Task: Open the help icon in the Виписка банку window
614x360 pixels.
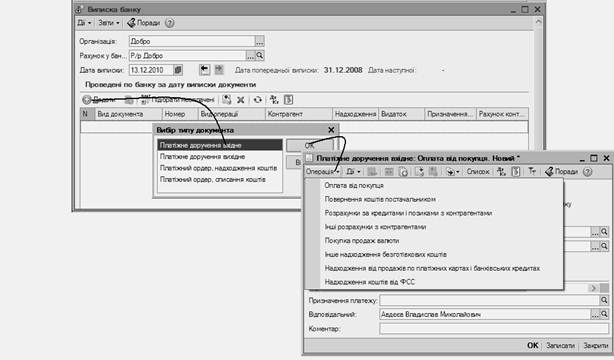Action: pos(170,23)
